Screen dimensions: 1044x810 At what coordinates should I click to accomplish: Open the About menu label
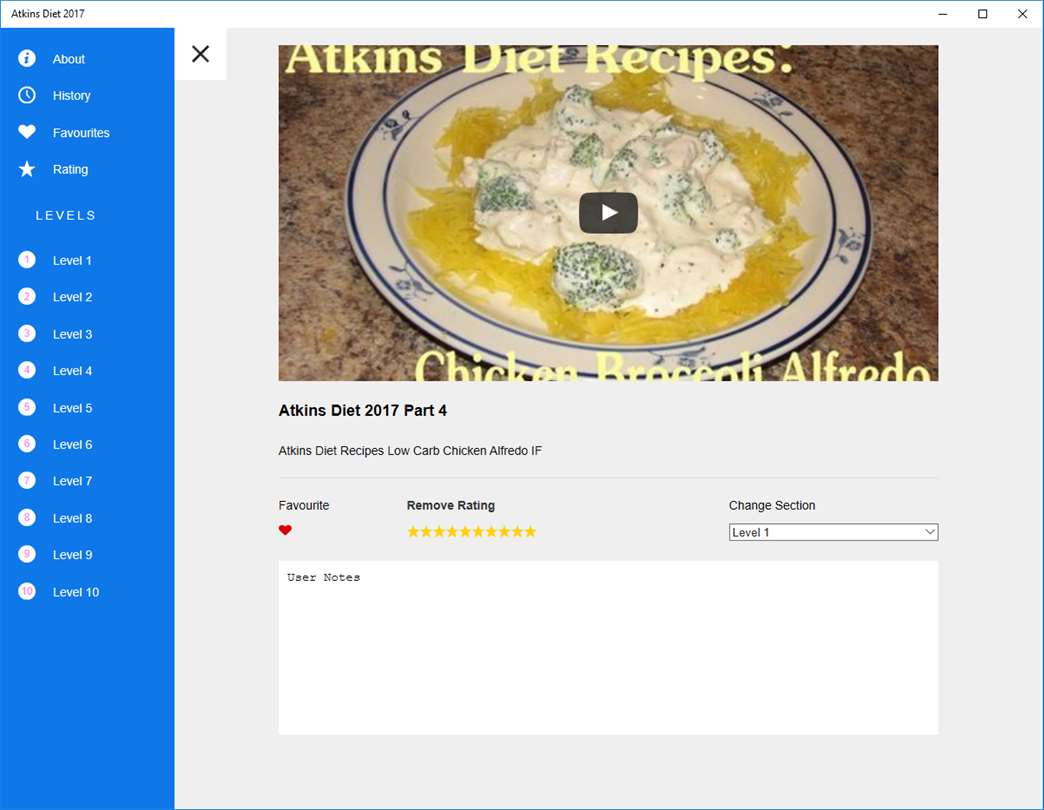[69, 59]
